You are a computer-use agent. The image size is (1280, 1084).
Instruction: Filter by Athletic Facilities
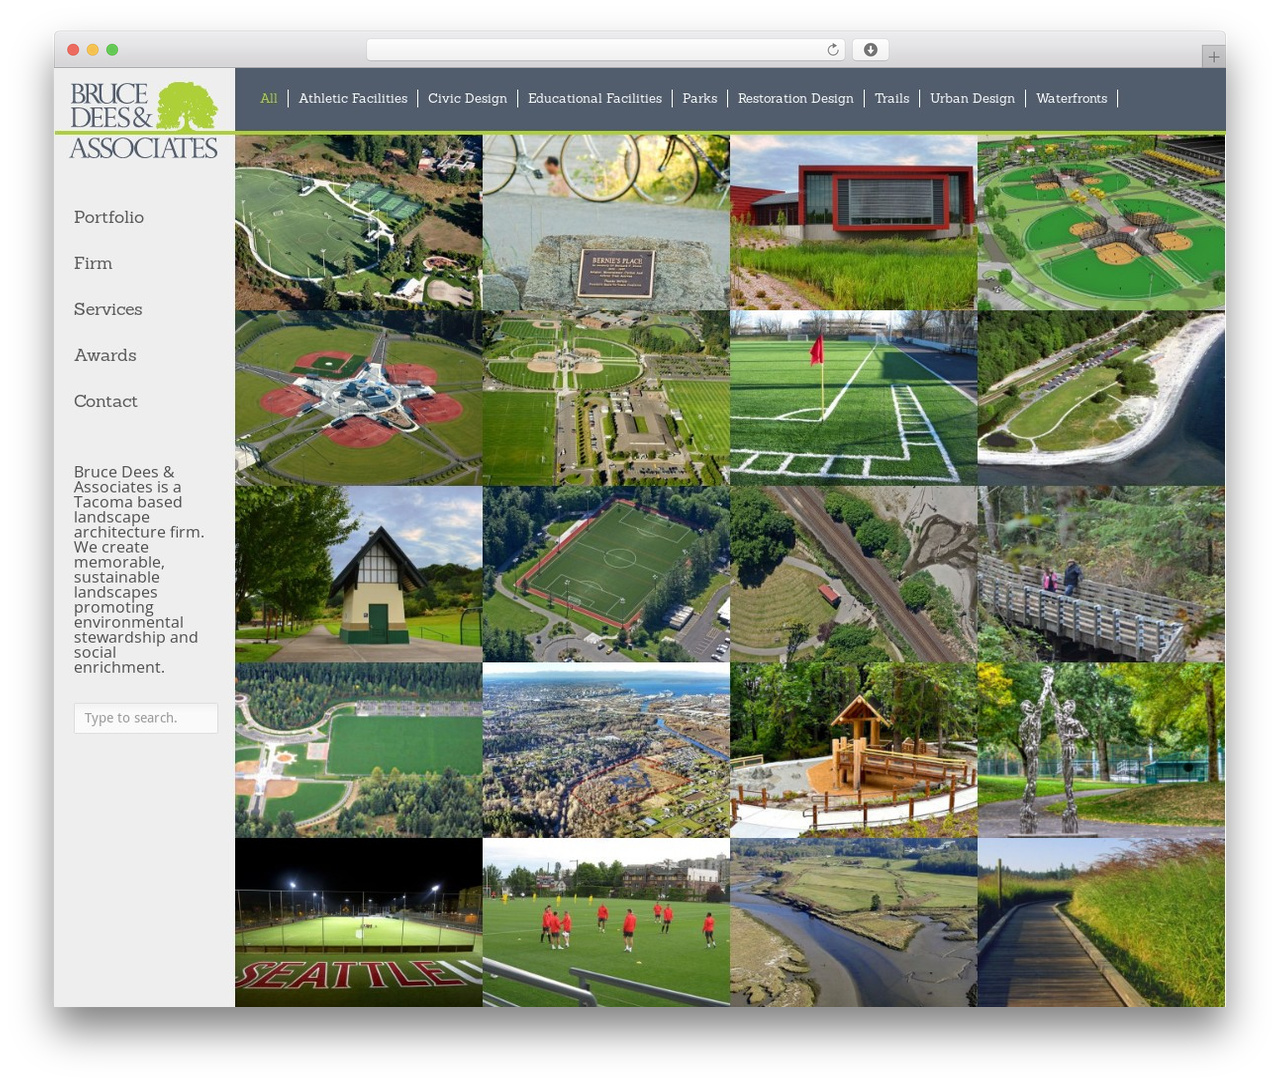[353, 98]
